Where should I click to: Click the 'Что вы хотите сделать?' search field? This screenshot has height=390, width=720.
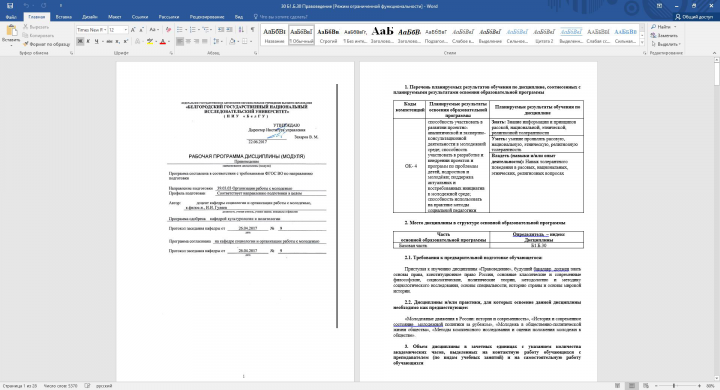coord(280,17)
